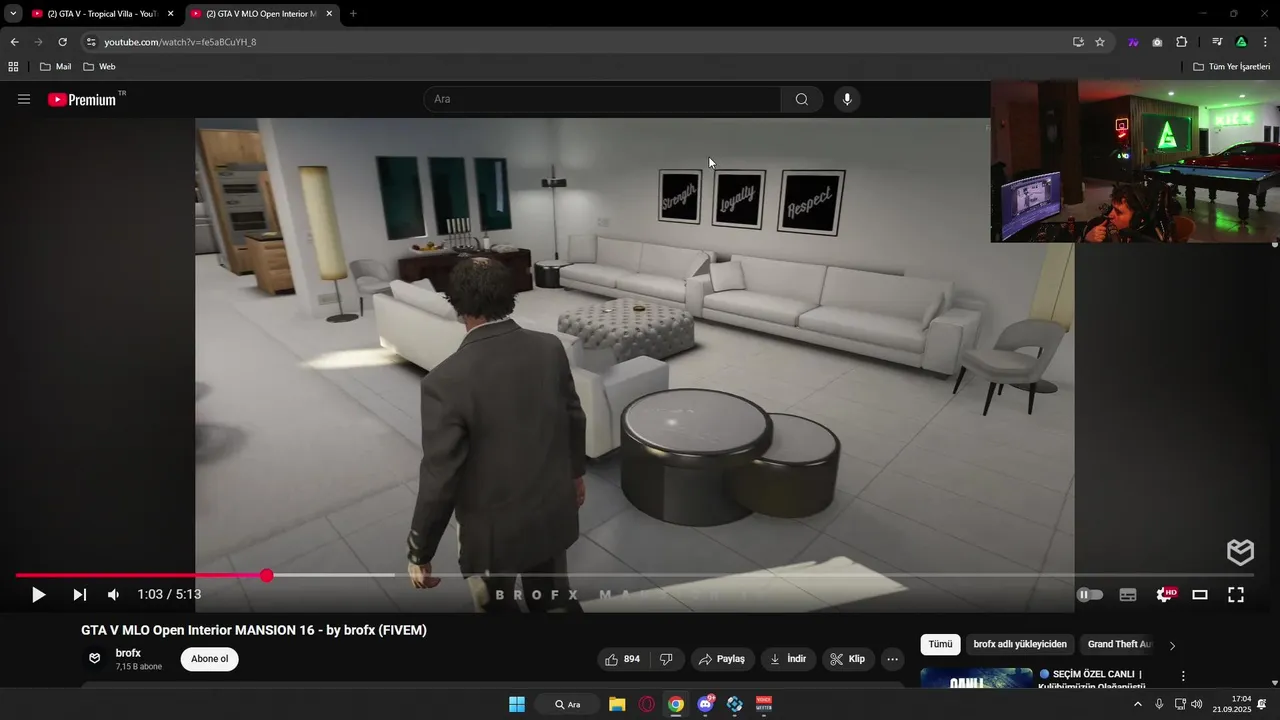Open options menu for SEÇİM ÖZEL CANLI video
The image size is (1280, 720).
click(x=1183, y=676)
